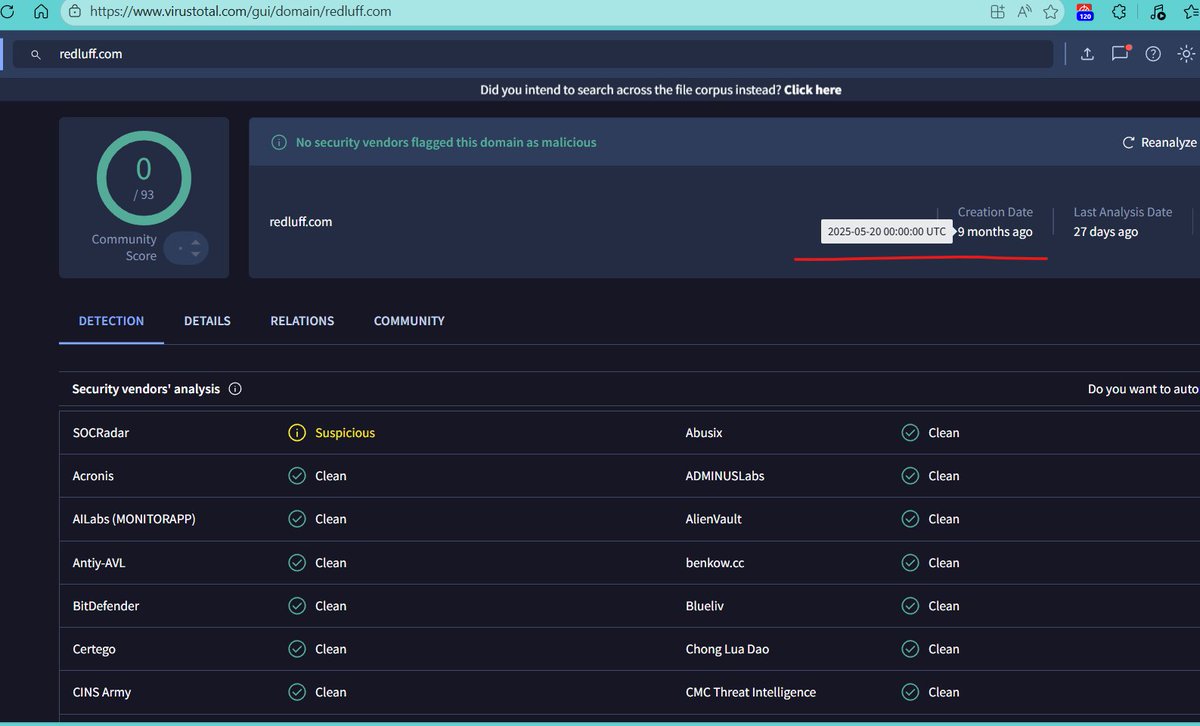Click the AILabs (MONITORAPP) vendor name
1200x726 pixels.
pos(134,519)
